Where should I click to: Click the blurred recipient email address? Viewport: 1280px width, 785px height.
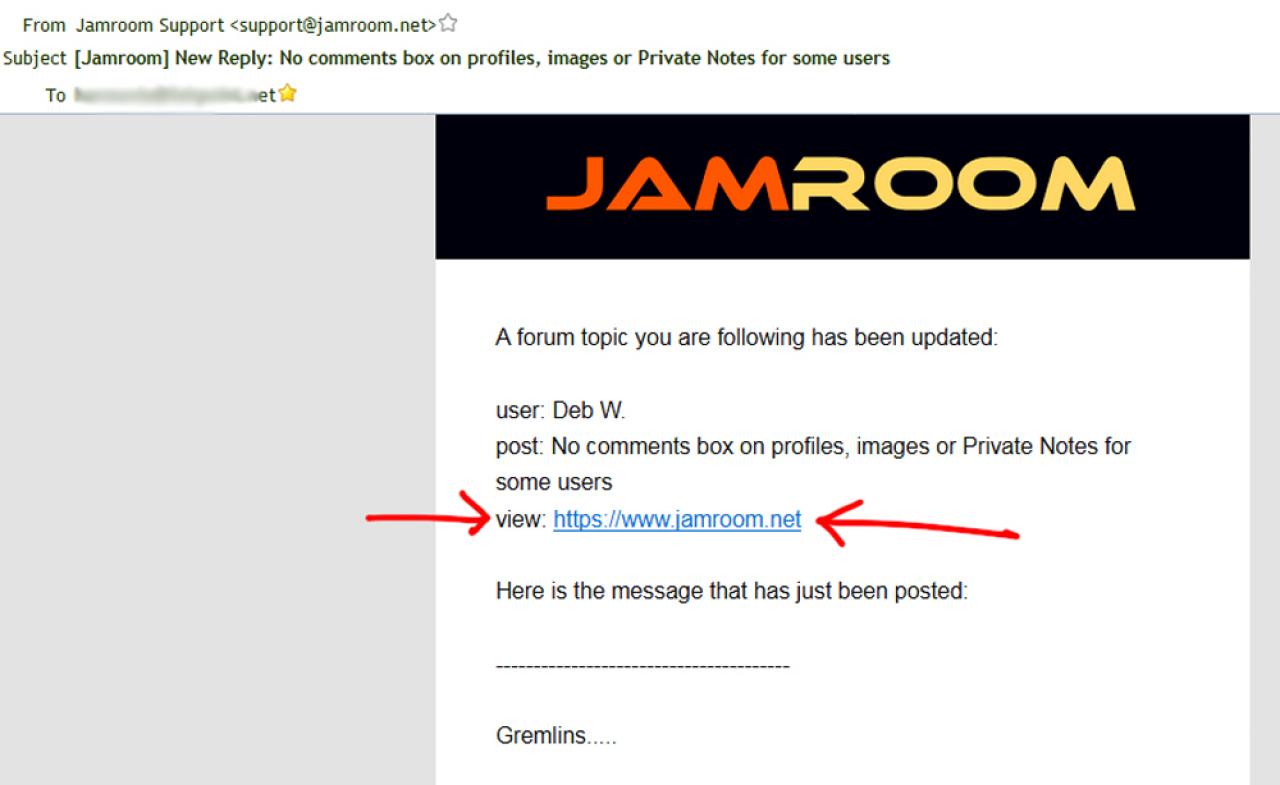tap(175, 95)
